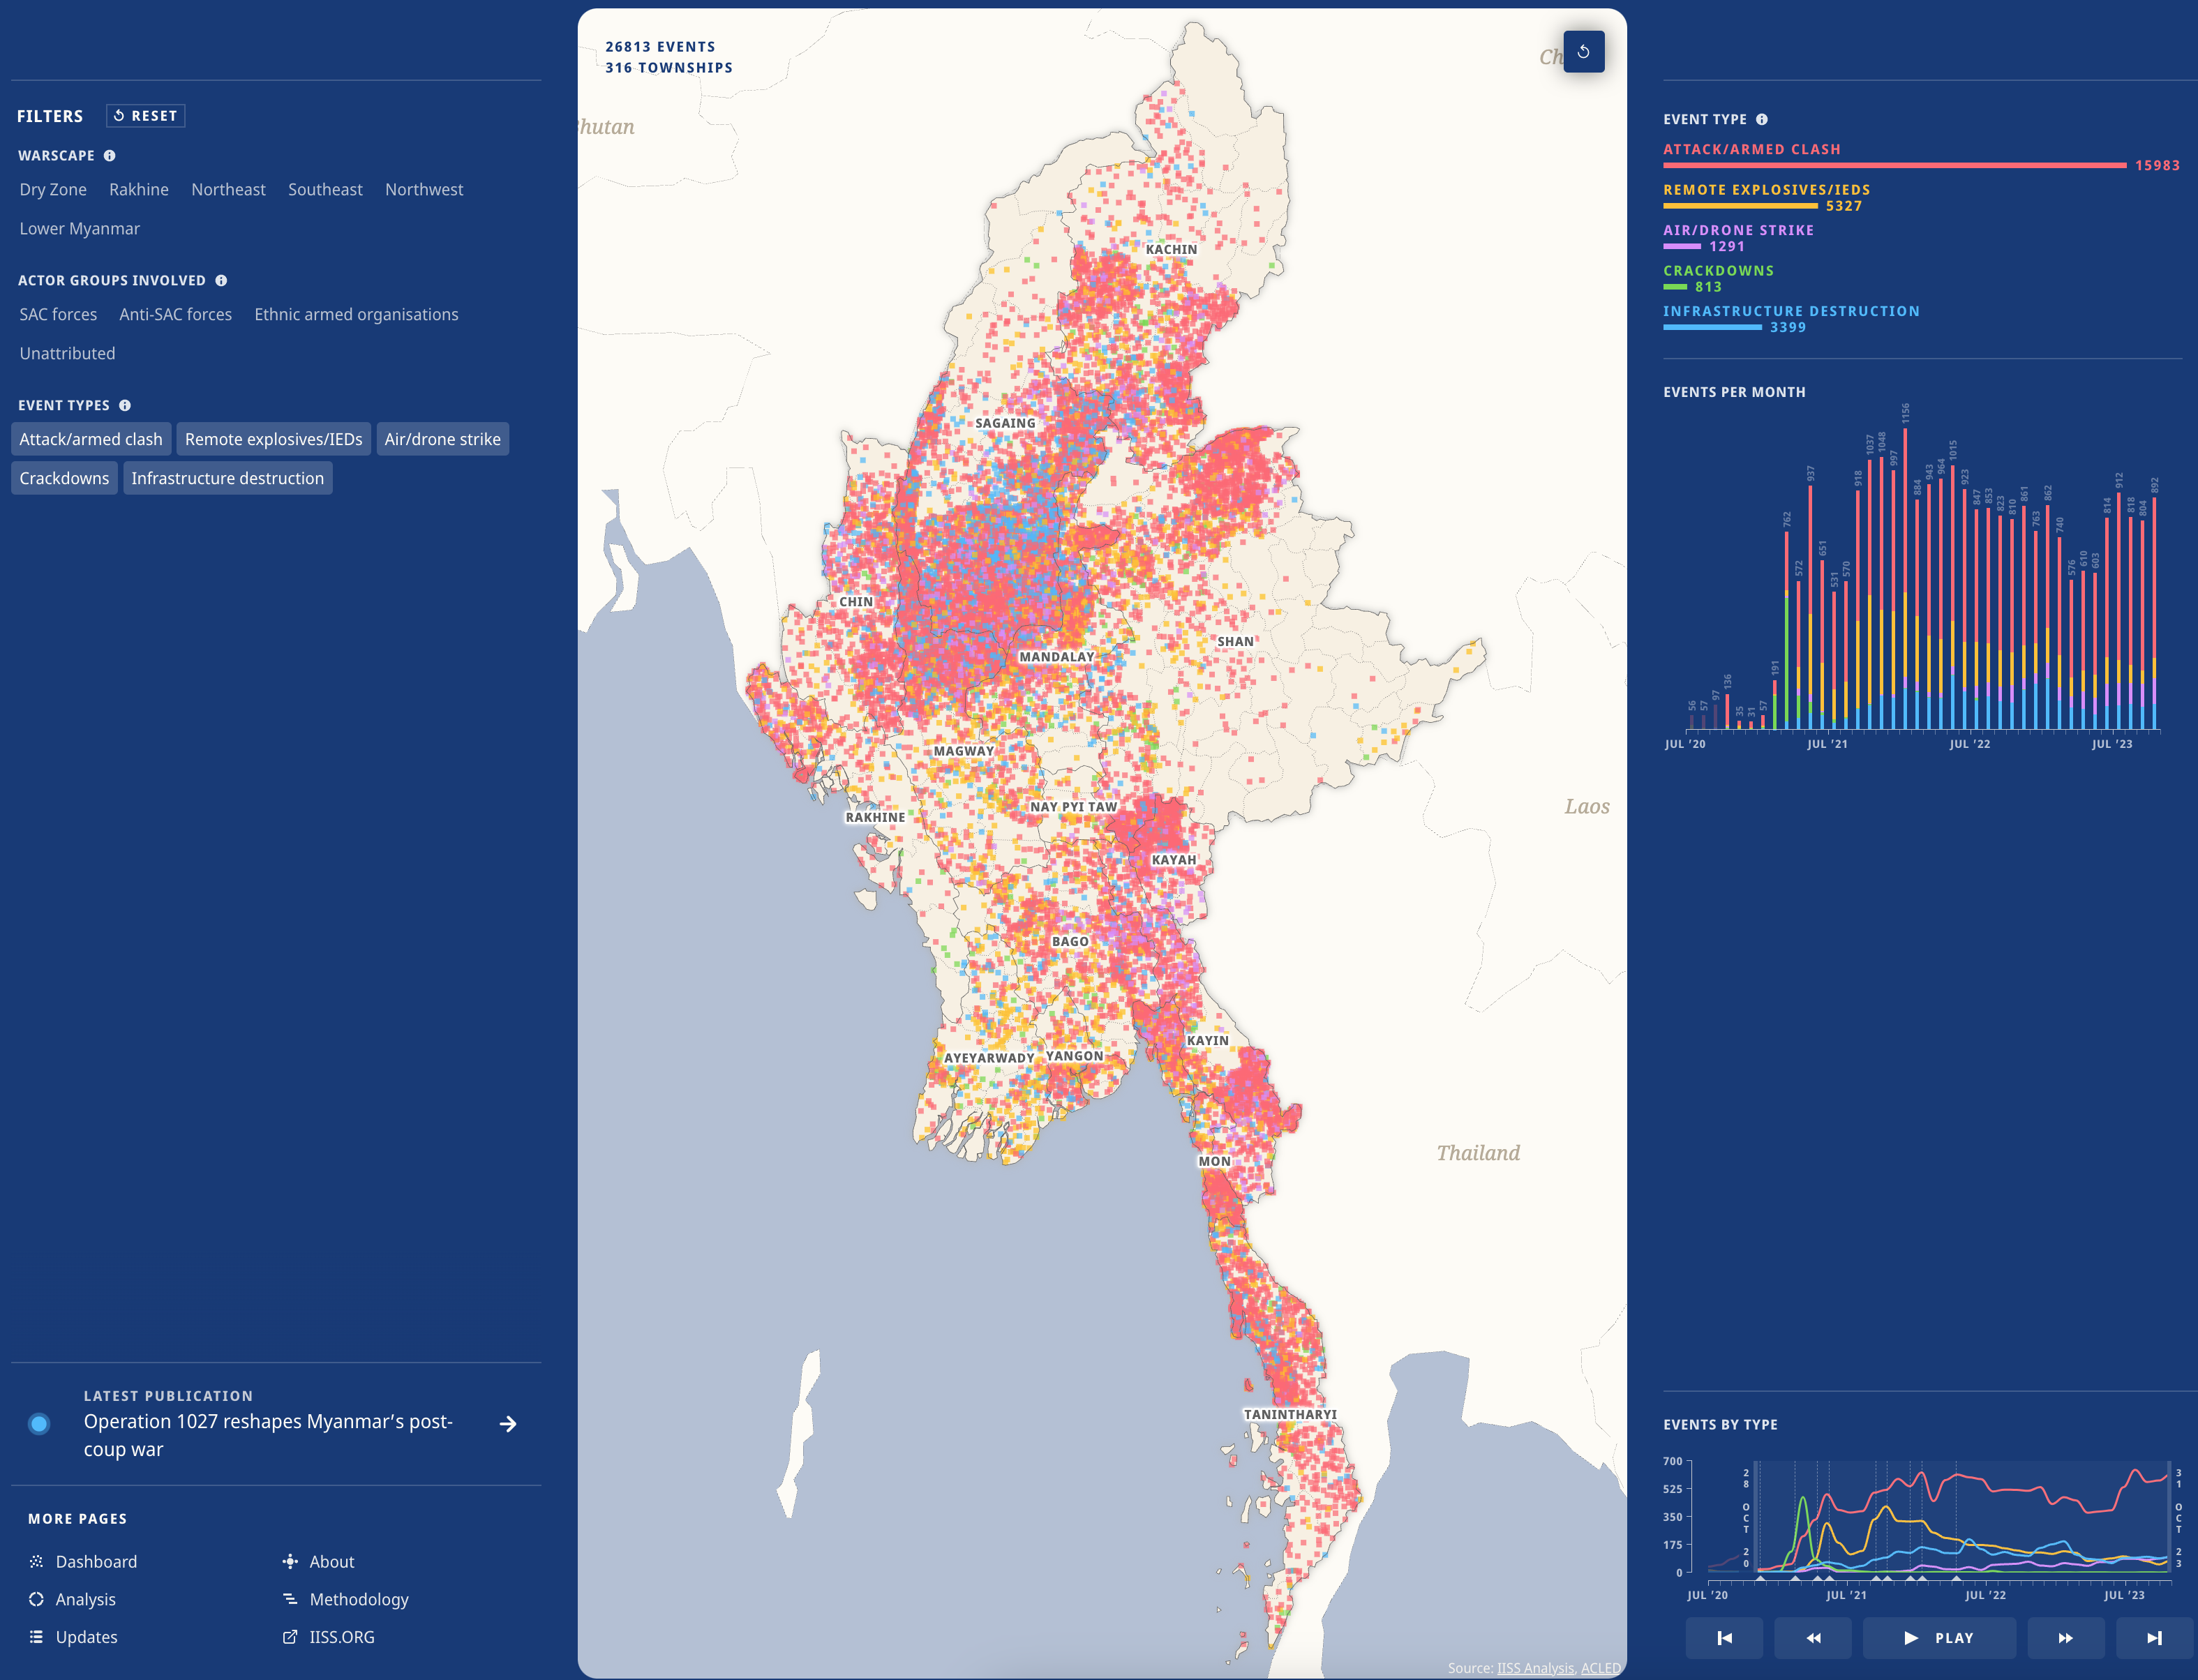Image resolution: width=2198 pixels, height=1680 pixels.
Task: Click skip to start playback control
Action: [x=1726, y=1638]
